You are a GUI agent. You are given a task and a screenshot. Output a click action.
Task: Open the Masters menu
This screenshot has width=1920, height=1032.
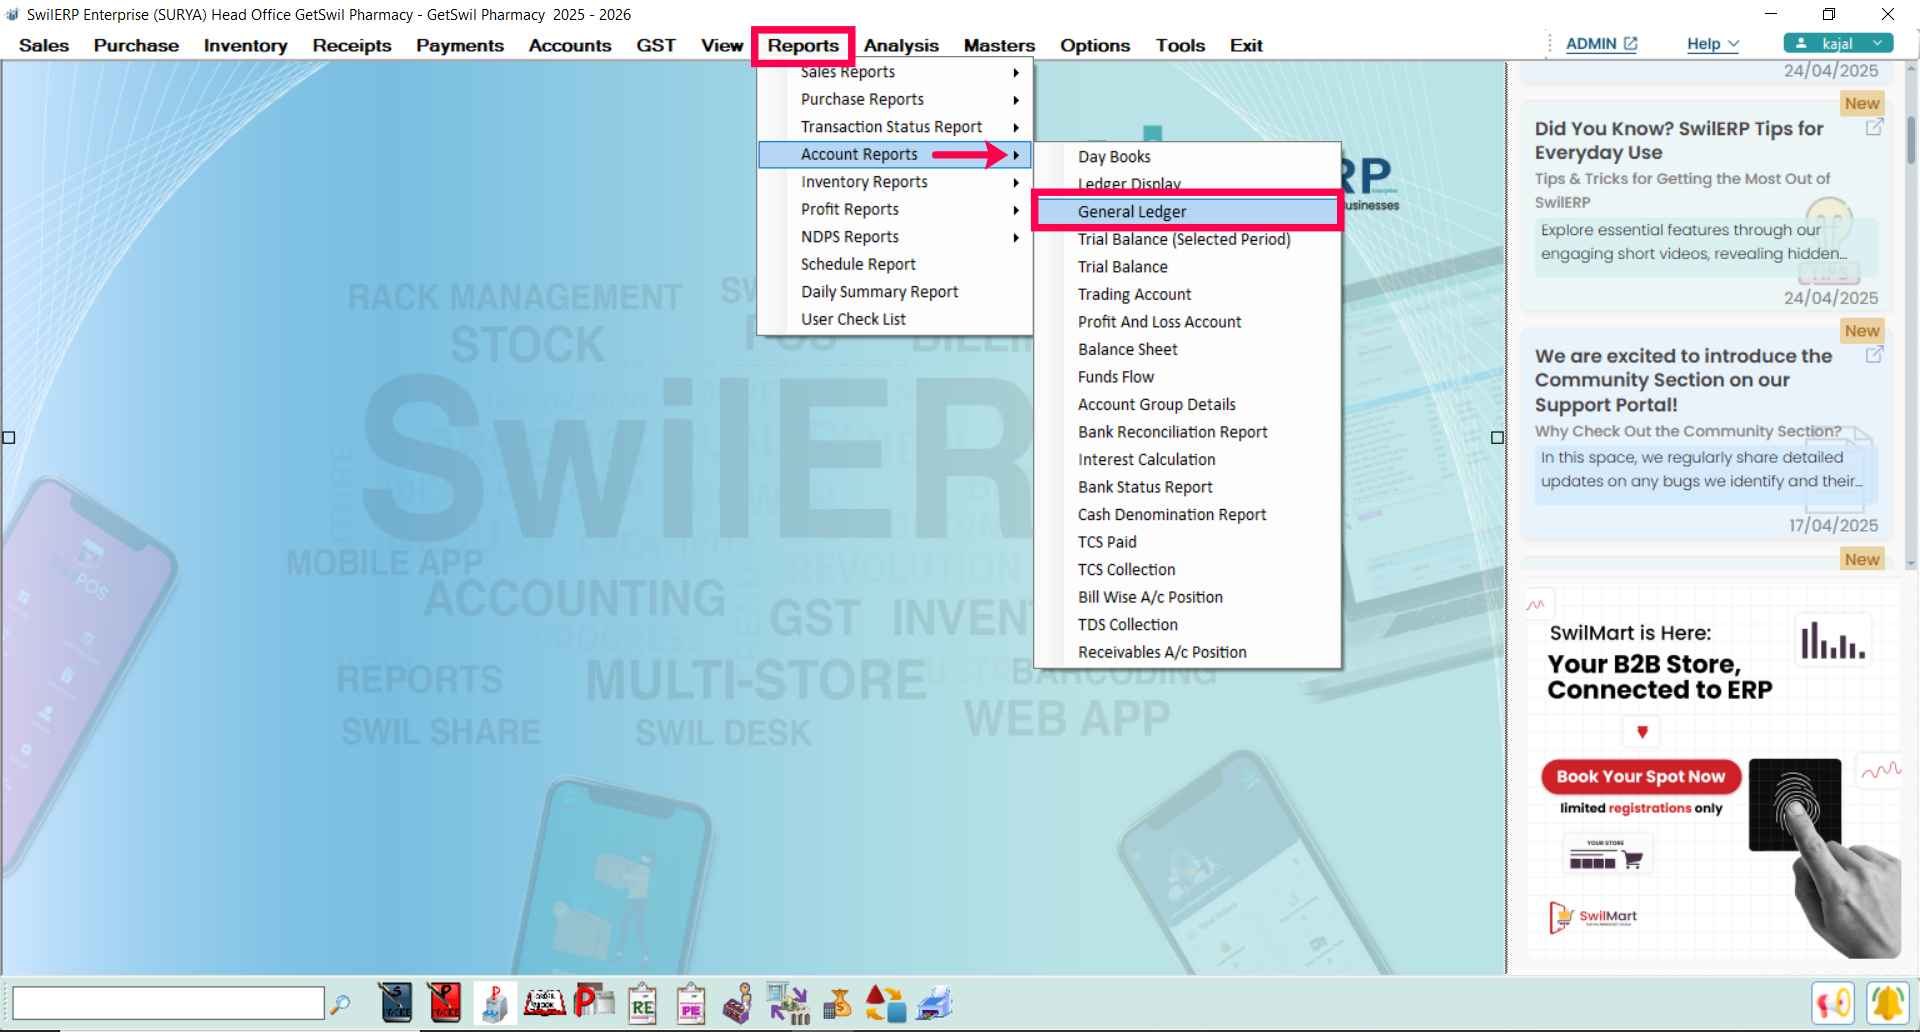click(999, 45)
